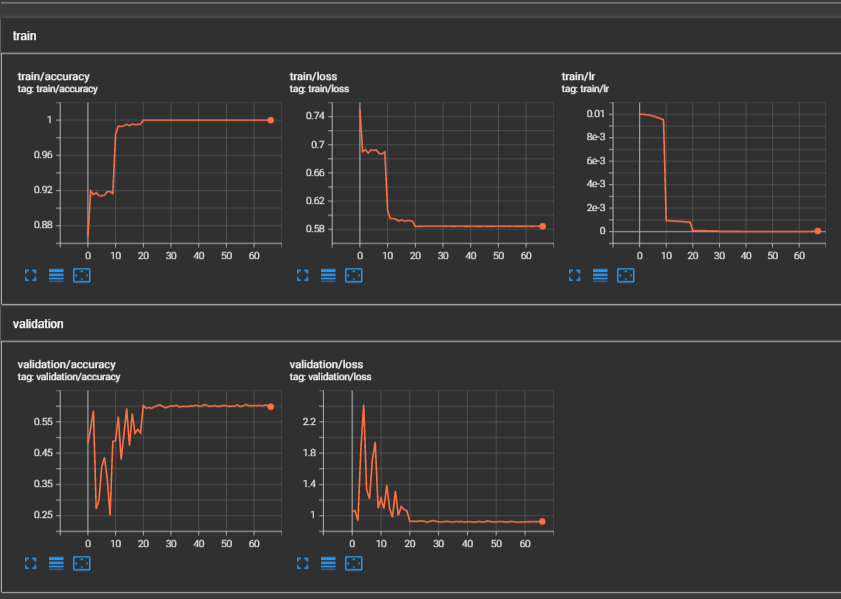The width and height of the screenshot is (841, 599).
Task: Fit domain to data on train/loss chart
Action: pos(353,274)
